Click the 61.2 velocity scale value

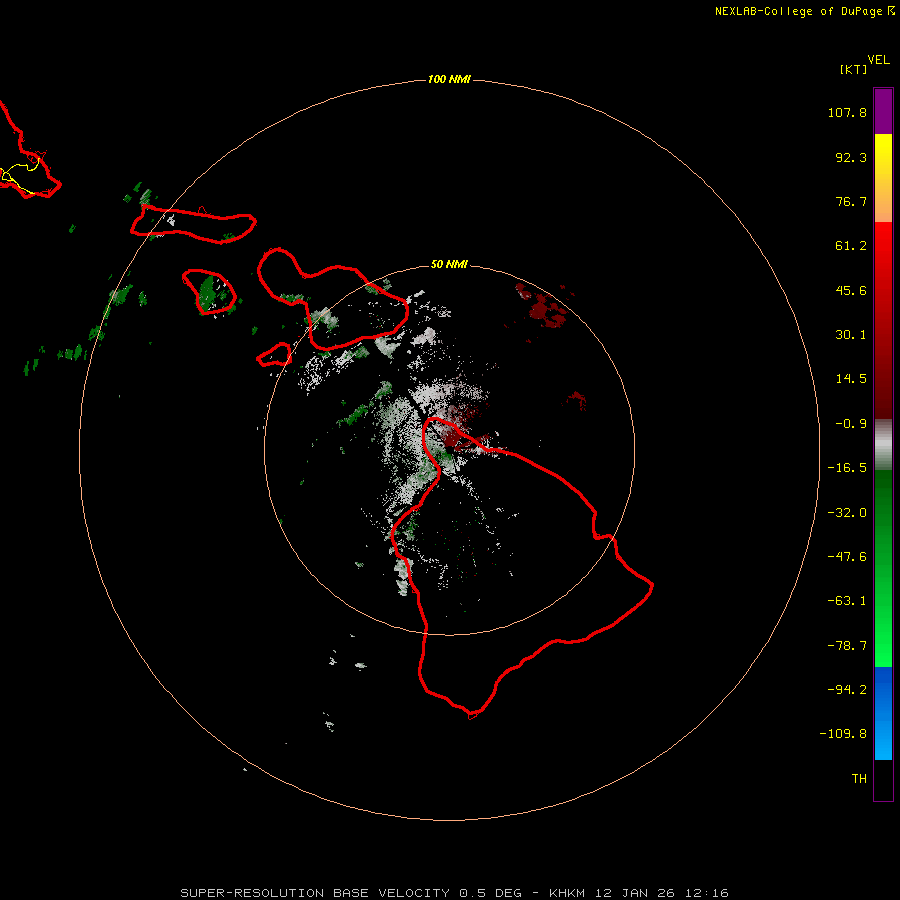pos(851,246)
